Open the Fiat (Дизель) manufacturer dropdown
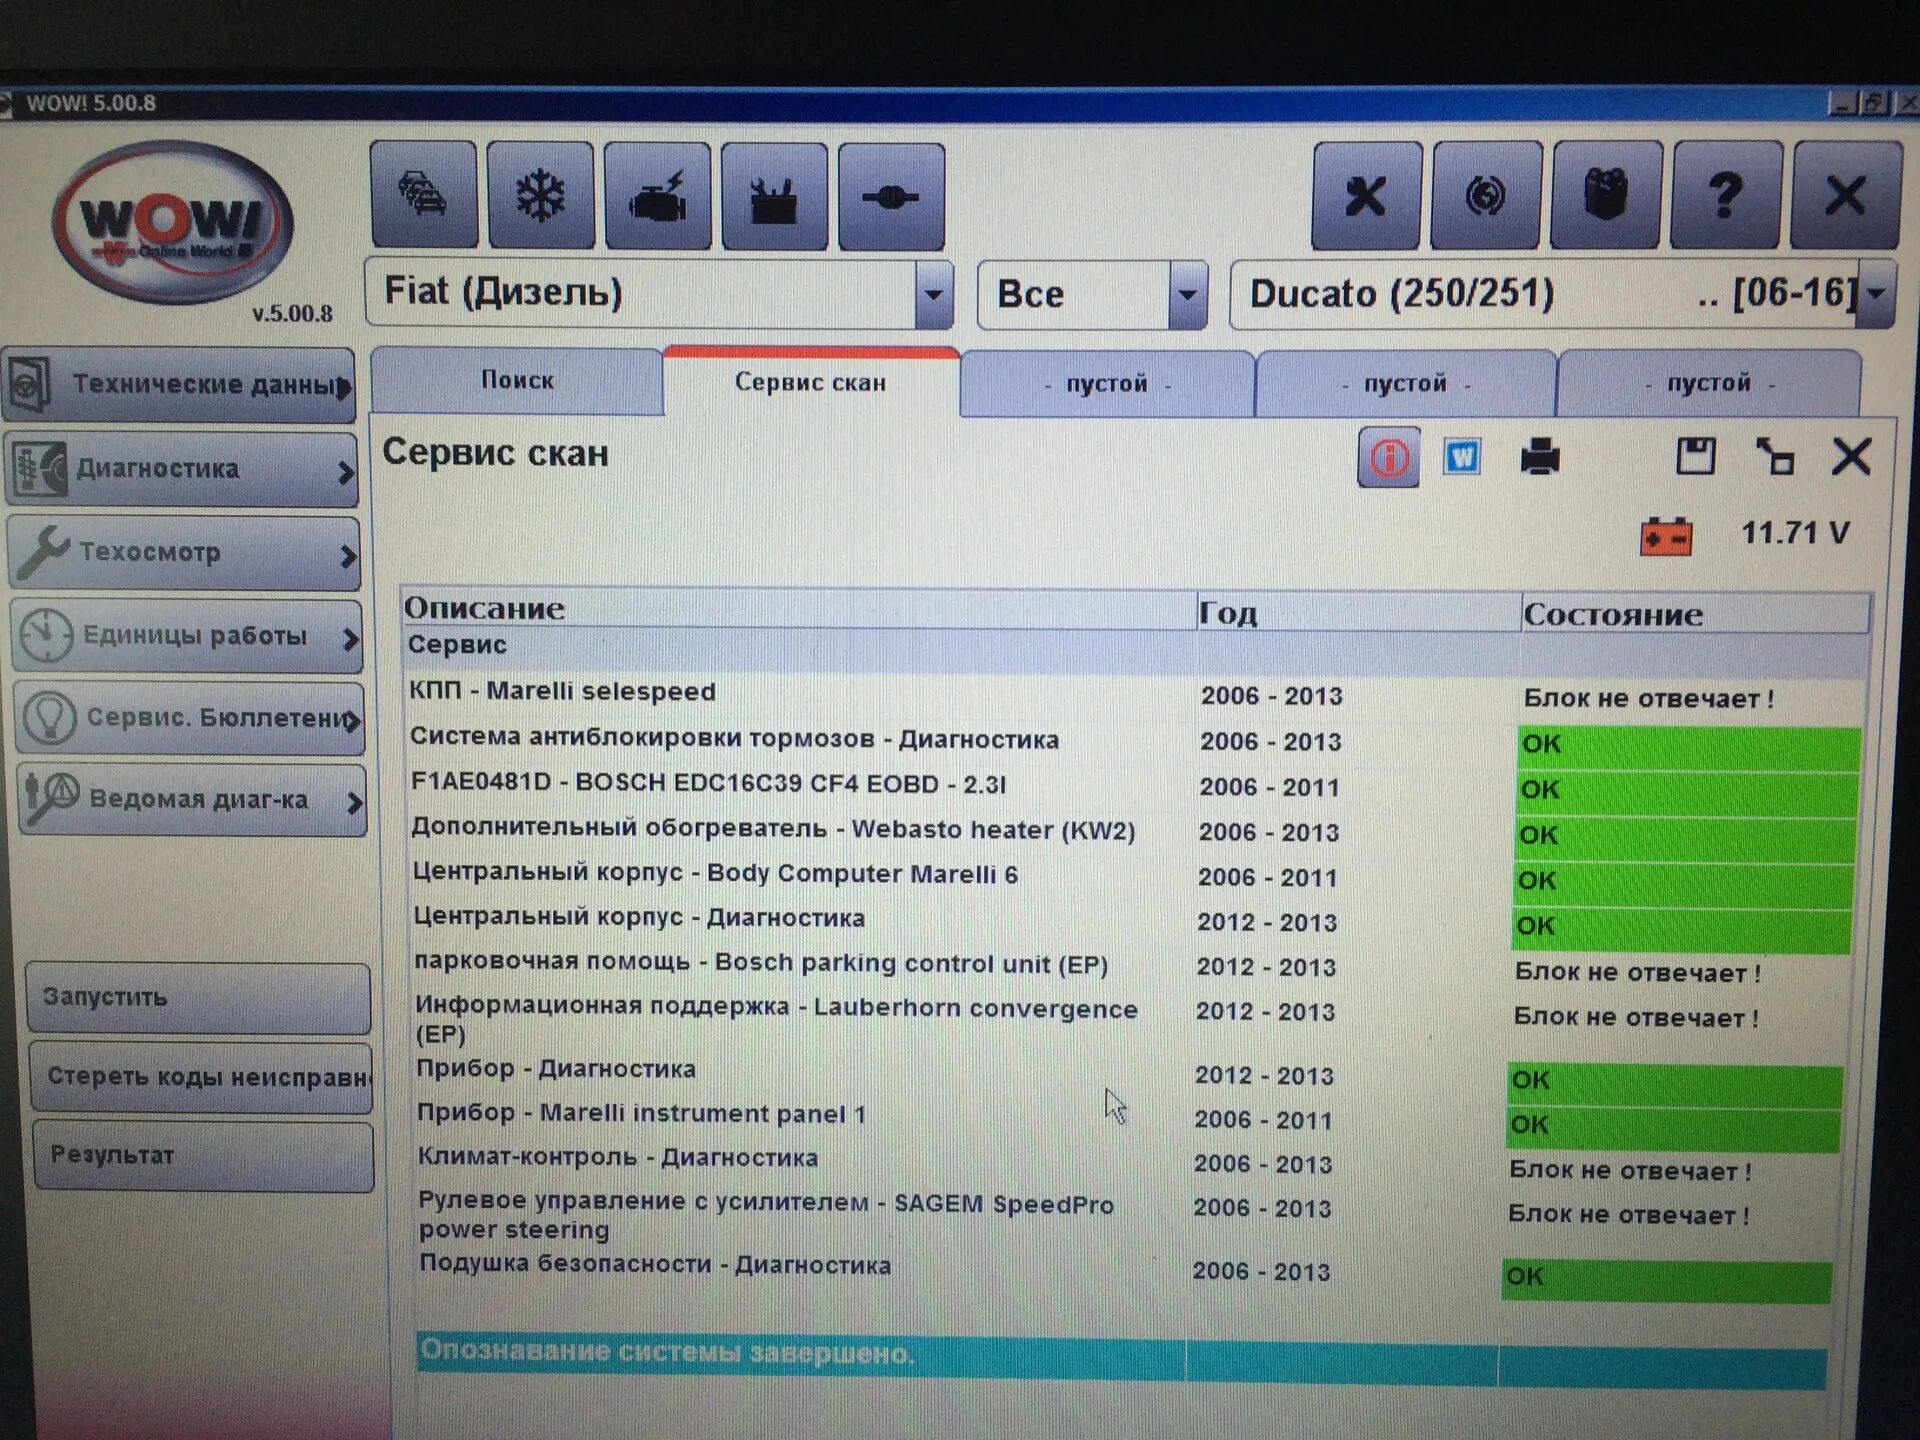1920x1440 pixels. (x=933, y=295)
